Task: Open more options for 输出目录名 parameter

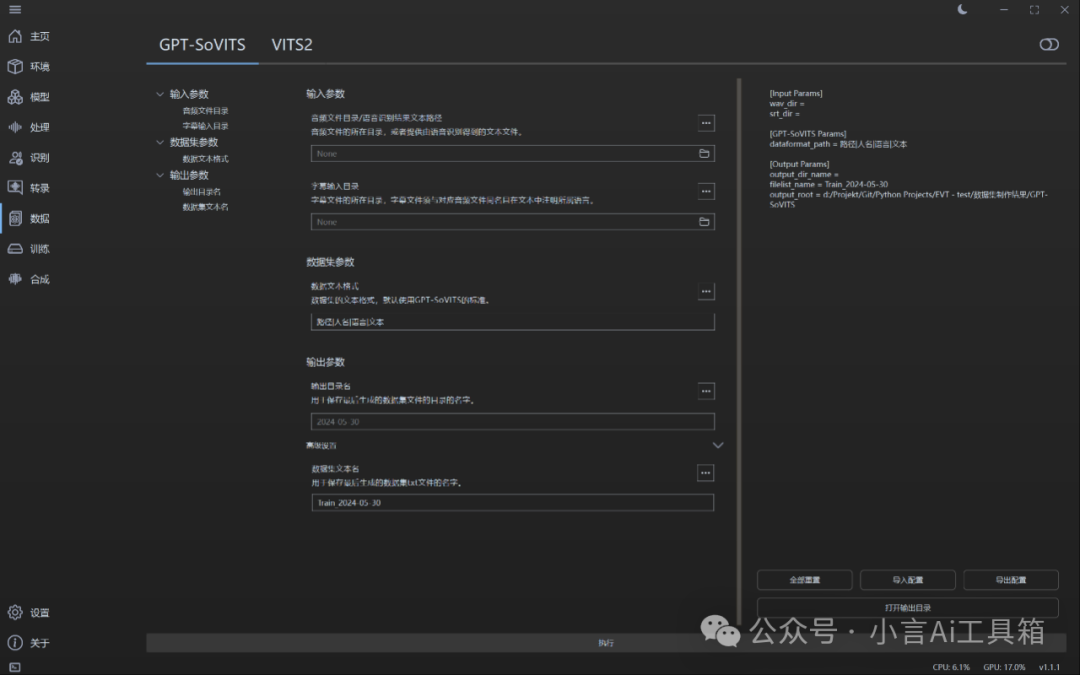Action: tap(706, 391)
